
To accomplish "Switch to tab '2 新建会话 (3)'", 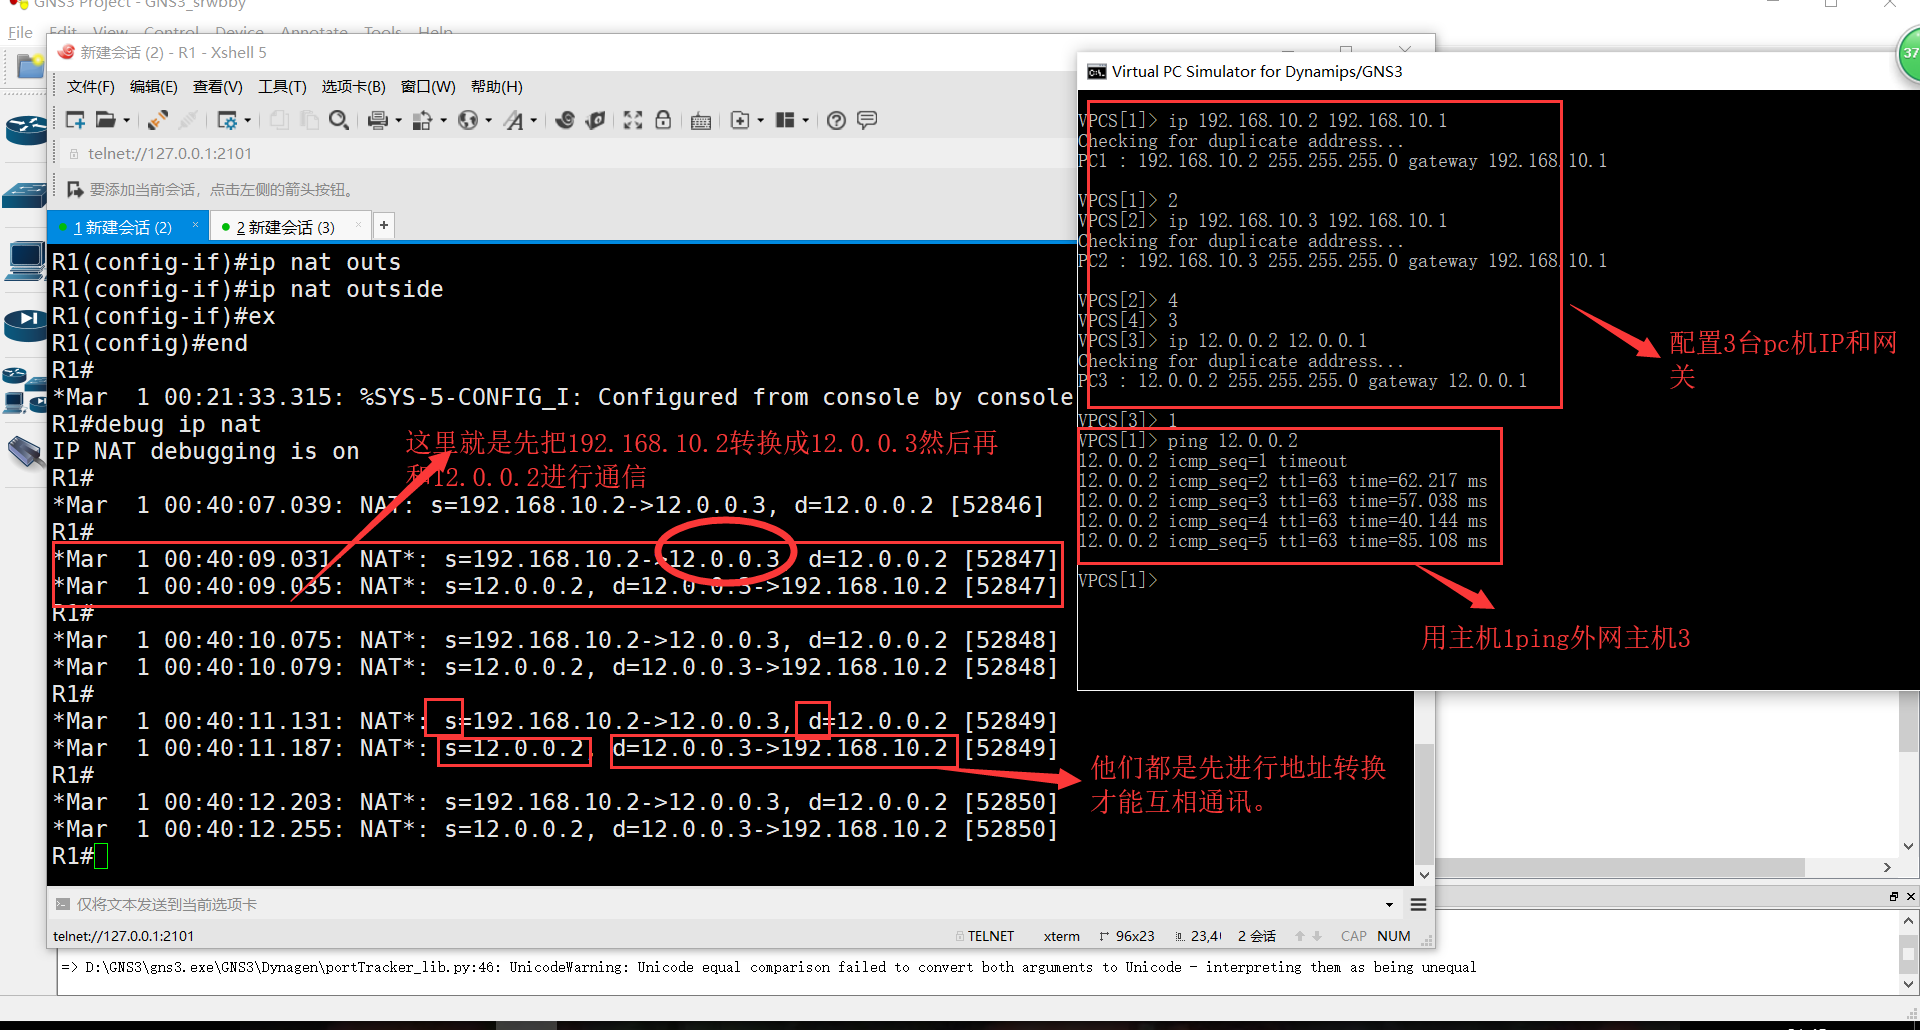I will (x=285, y=228).
